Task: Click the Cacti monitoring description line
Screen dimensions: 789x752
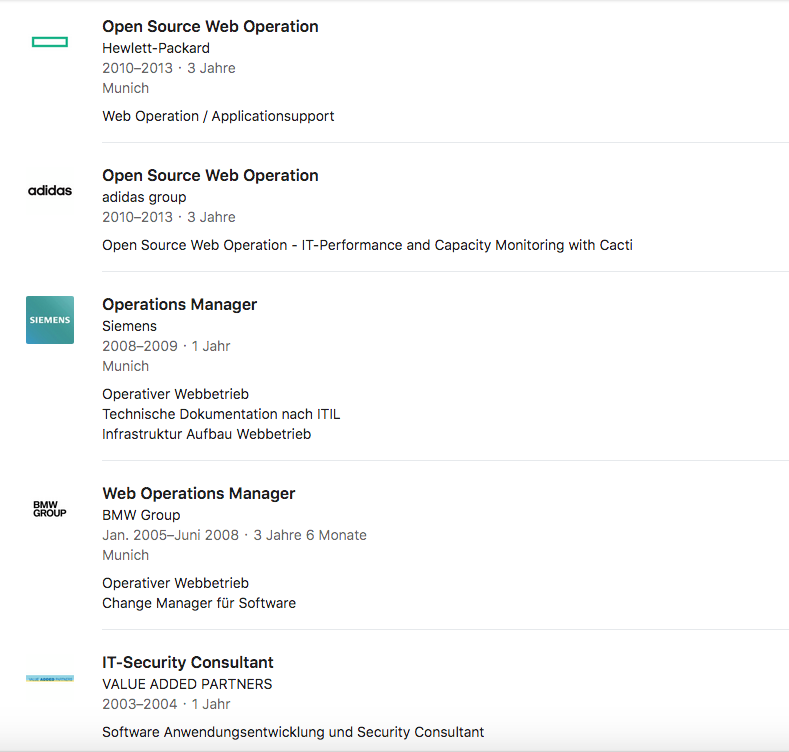Action: 367,246
